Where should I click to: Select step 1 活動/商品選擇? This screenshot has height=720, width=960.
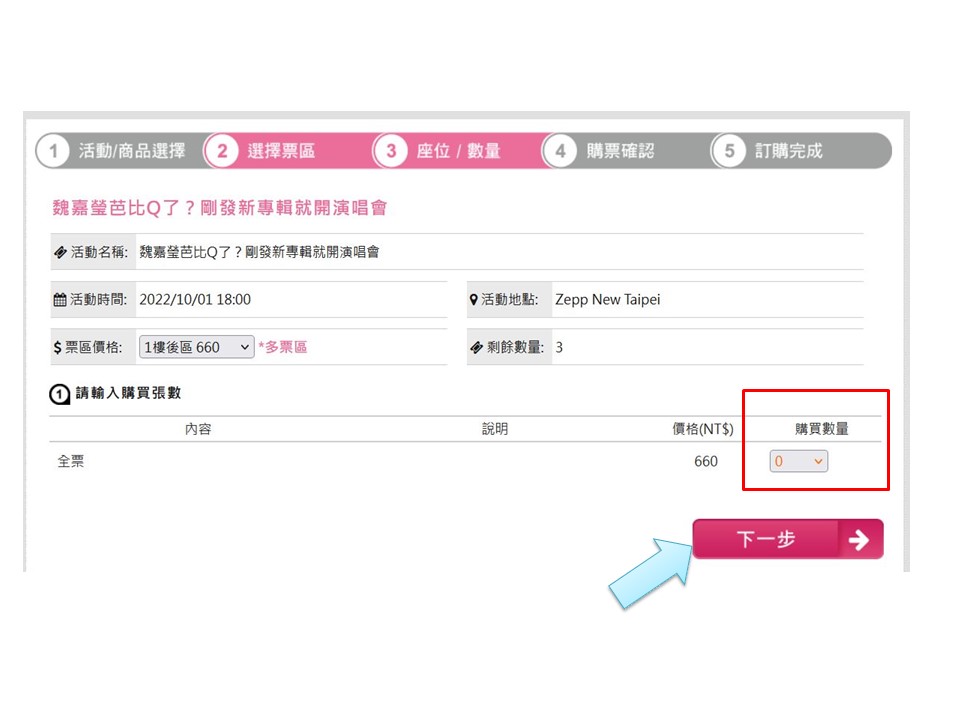coord(120,151)
